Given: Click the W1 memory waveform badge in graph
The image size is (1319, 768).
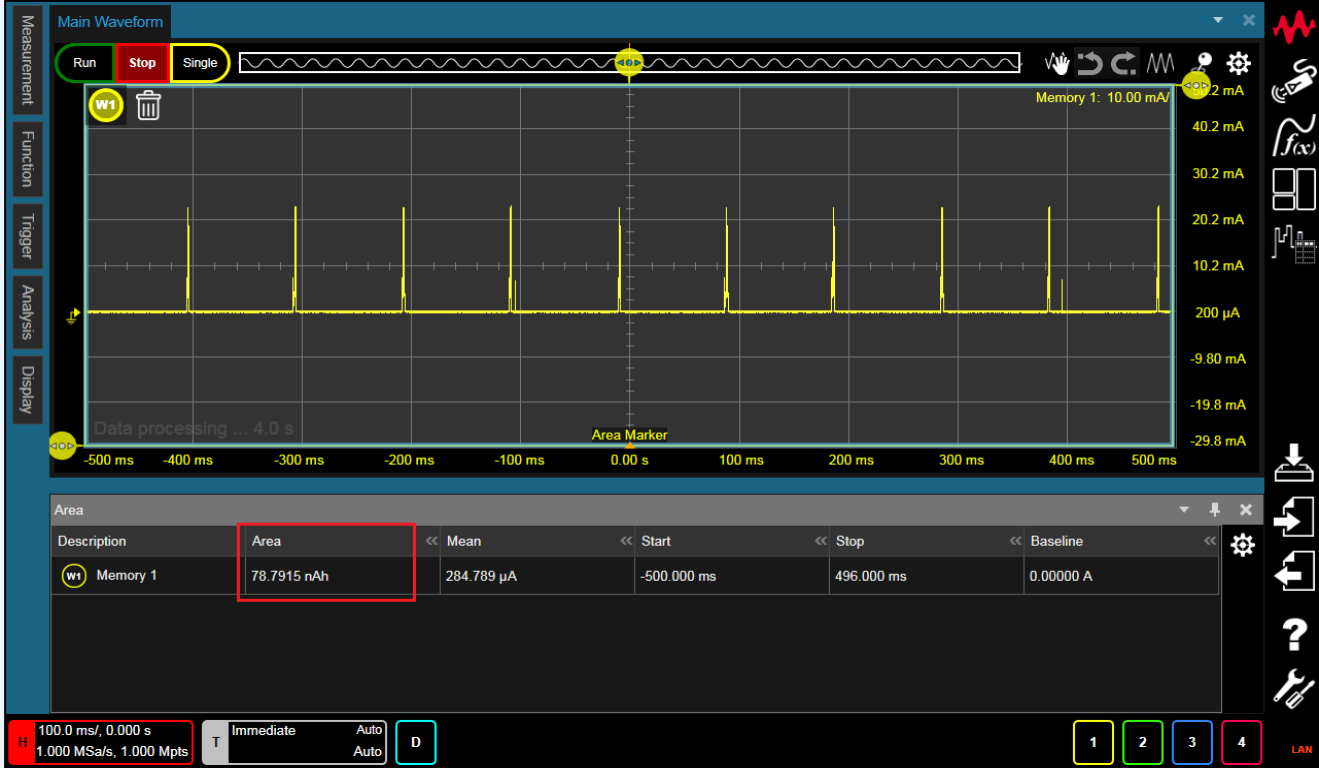Looking at the screenshot, I should (107, 105).
